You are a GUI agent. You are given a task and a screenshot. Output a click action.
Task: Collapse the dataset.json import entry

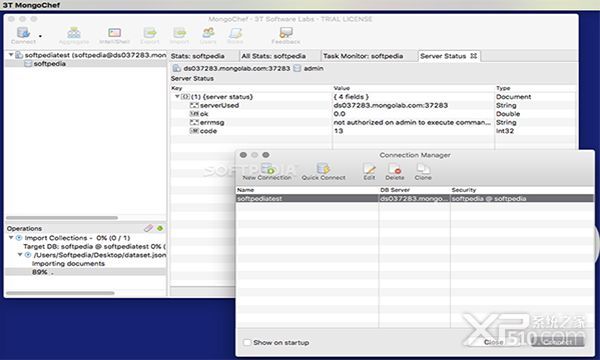(20, 254)
